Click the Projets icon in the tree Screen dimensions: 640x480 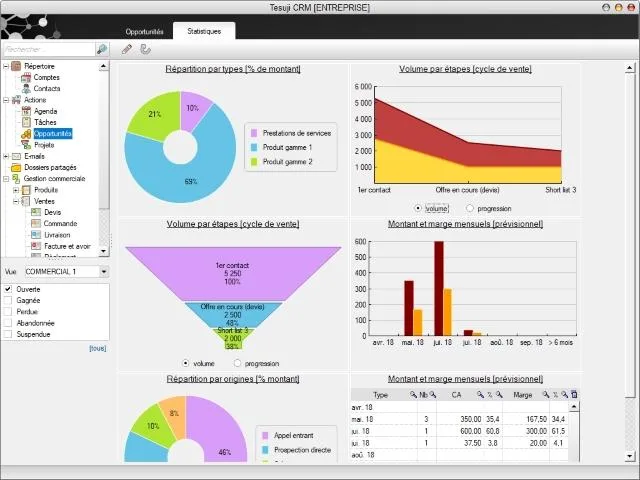pos(26,145)
